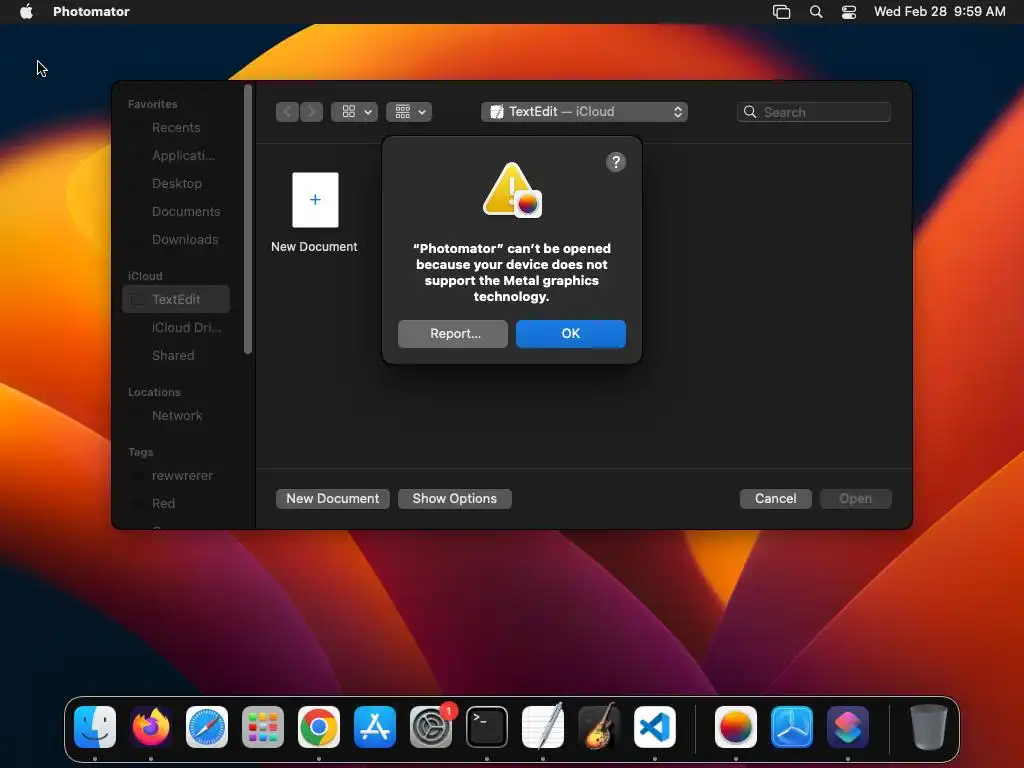Image resolution: width=1024 pixels, height=768 pixels.
Task: Open Trash from the Dock
Action: 928,727
